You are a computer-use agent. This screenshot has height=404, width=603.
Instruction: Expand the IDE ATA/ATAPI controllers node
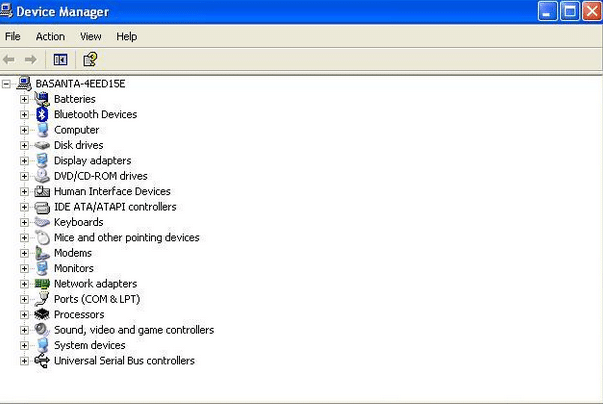point(24,207)
